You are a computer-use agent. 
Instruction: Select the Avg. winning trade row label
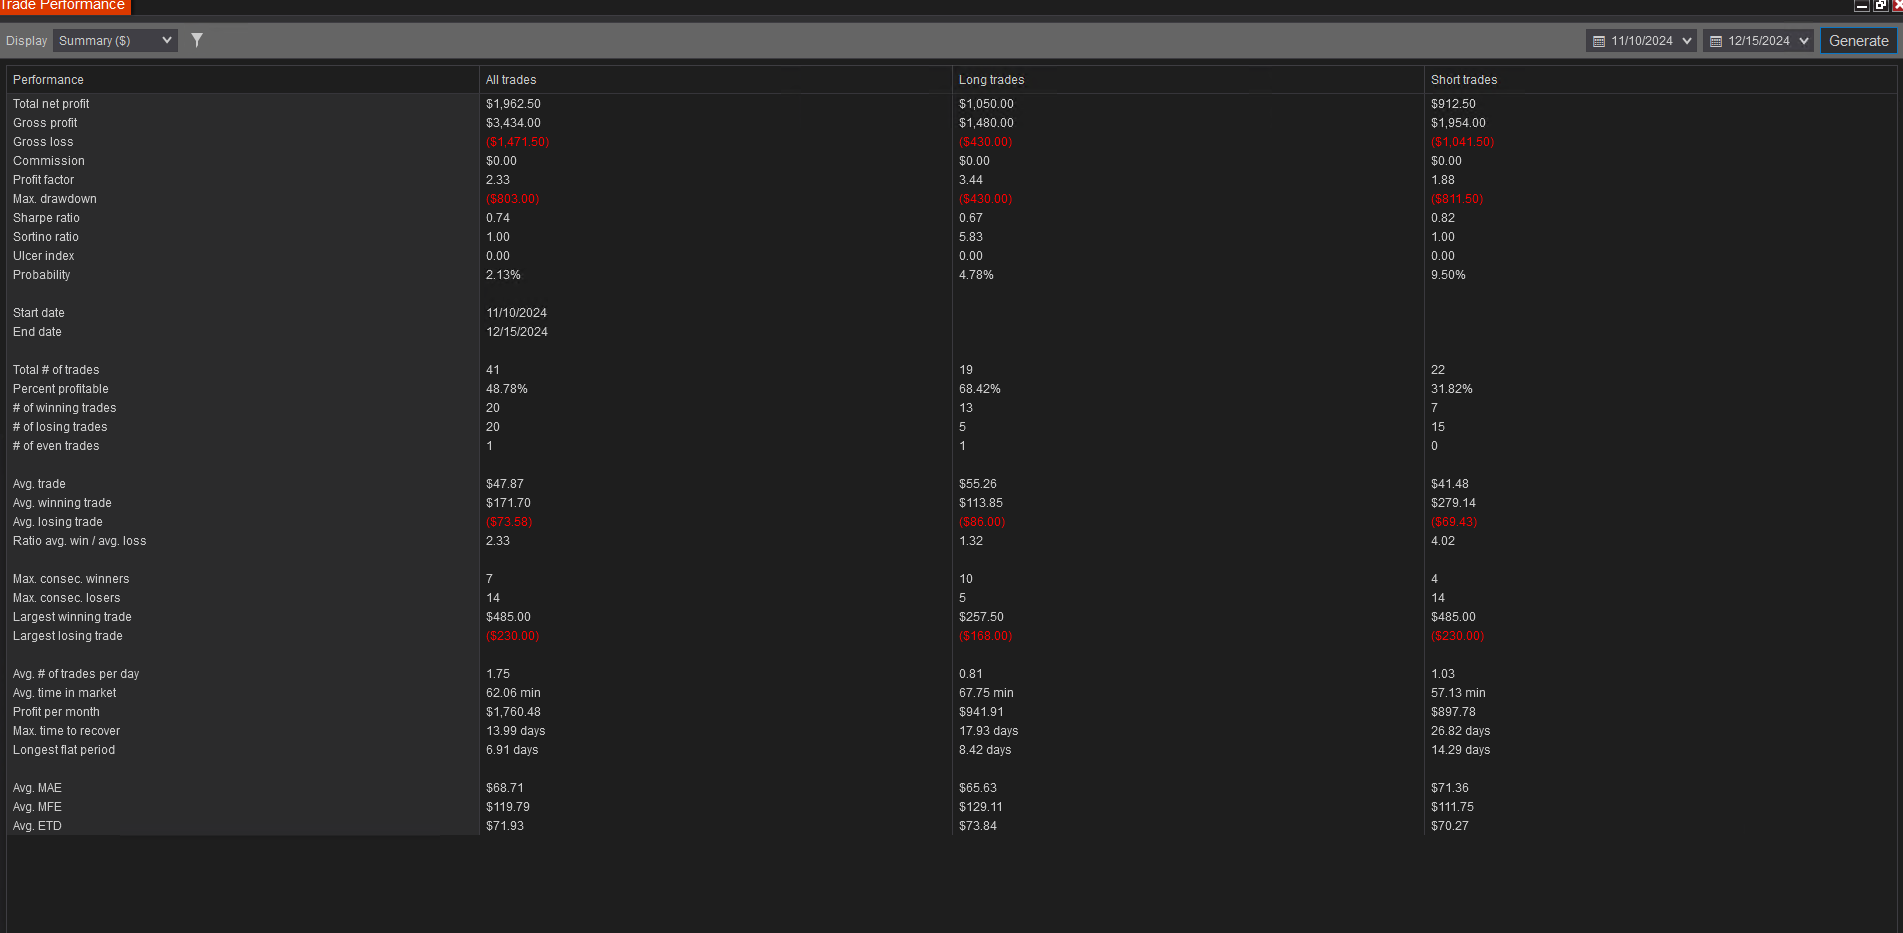(x=62, y=503)
